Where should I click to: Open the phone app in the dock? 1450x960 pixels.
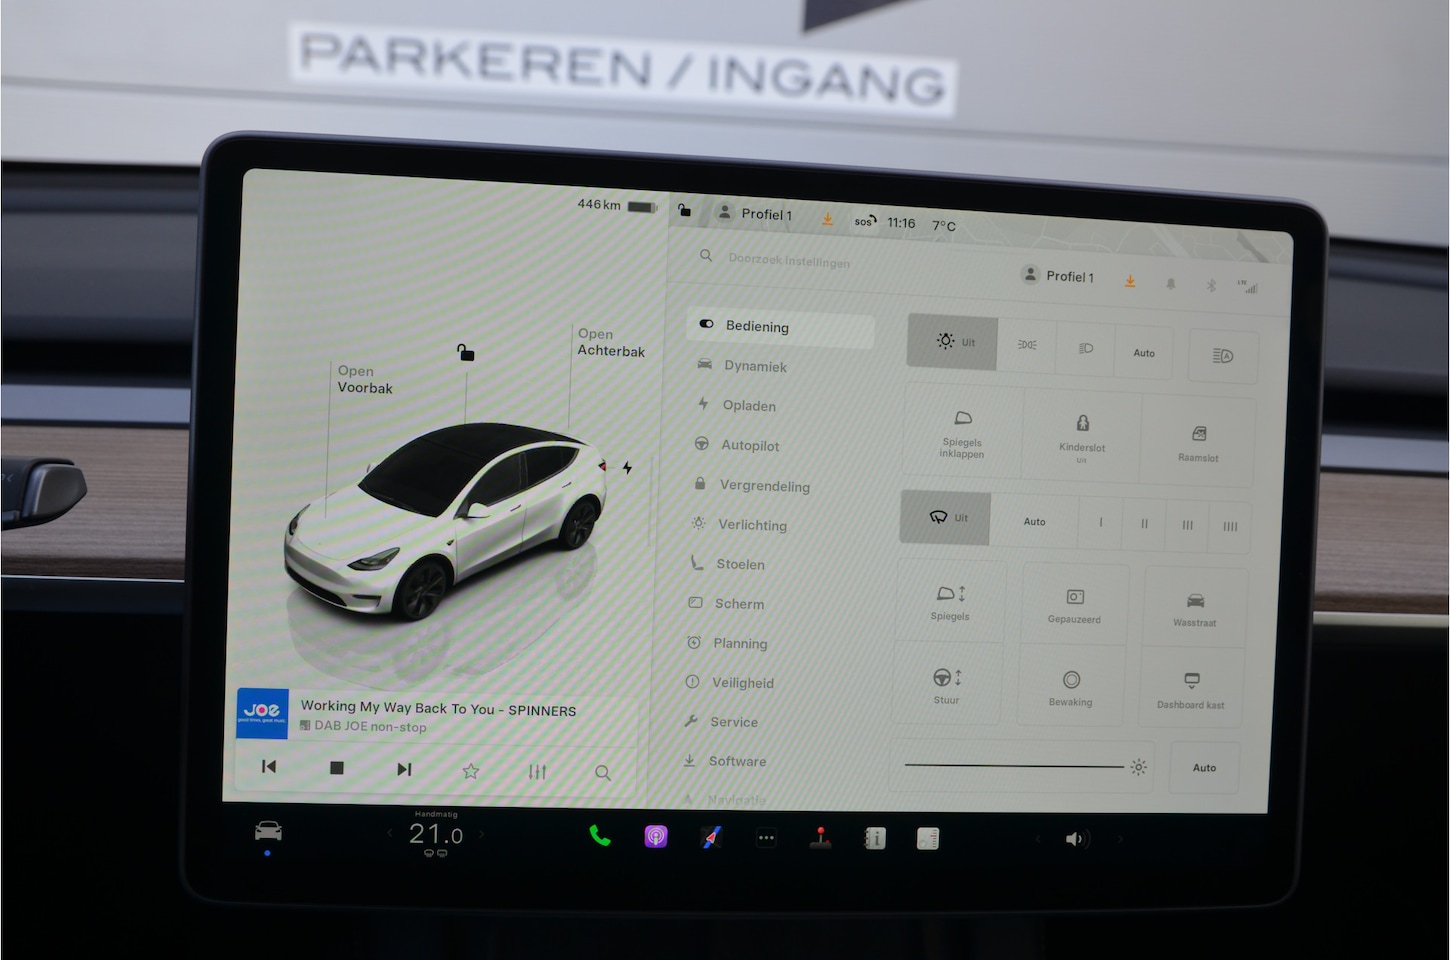pos(599,836)
